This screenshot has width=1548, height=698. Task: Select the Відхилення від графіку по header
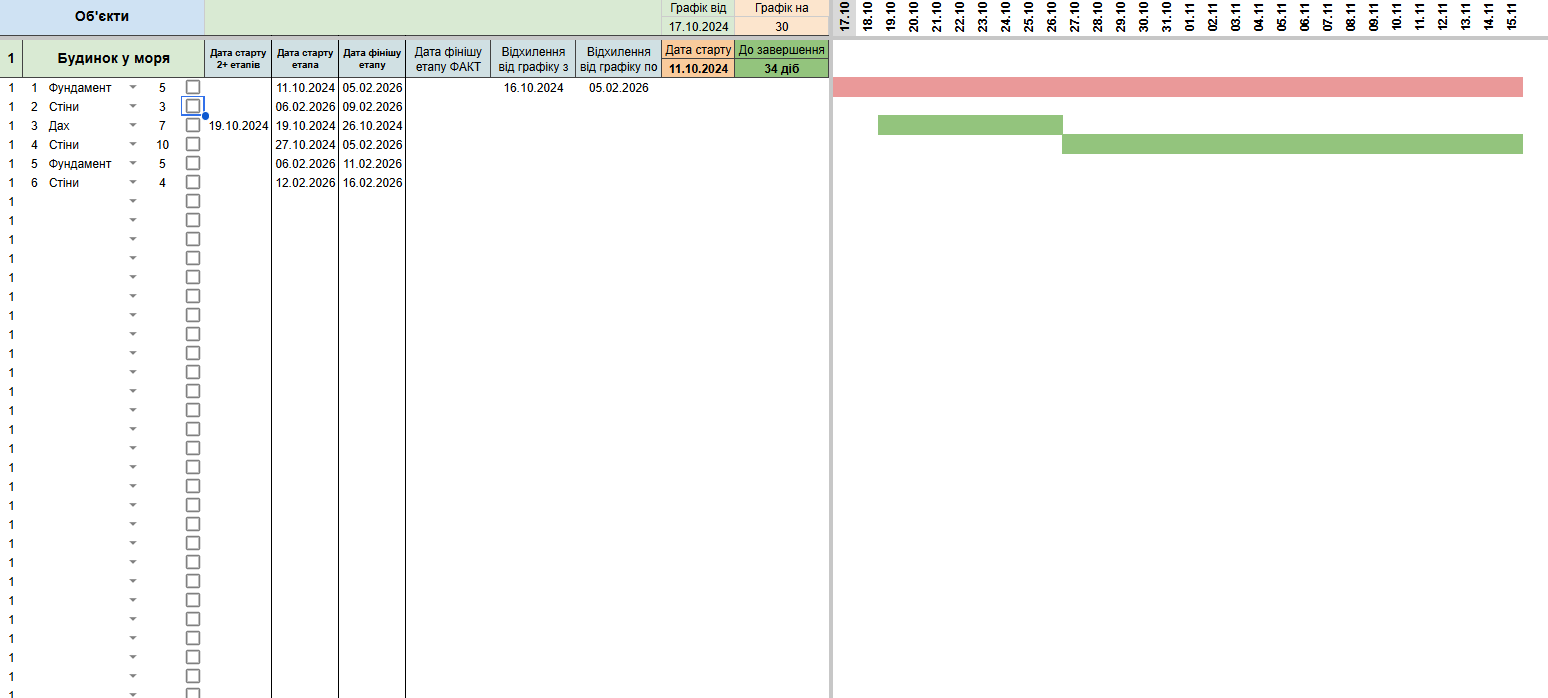(618, 58)
